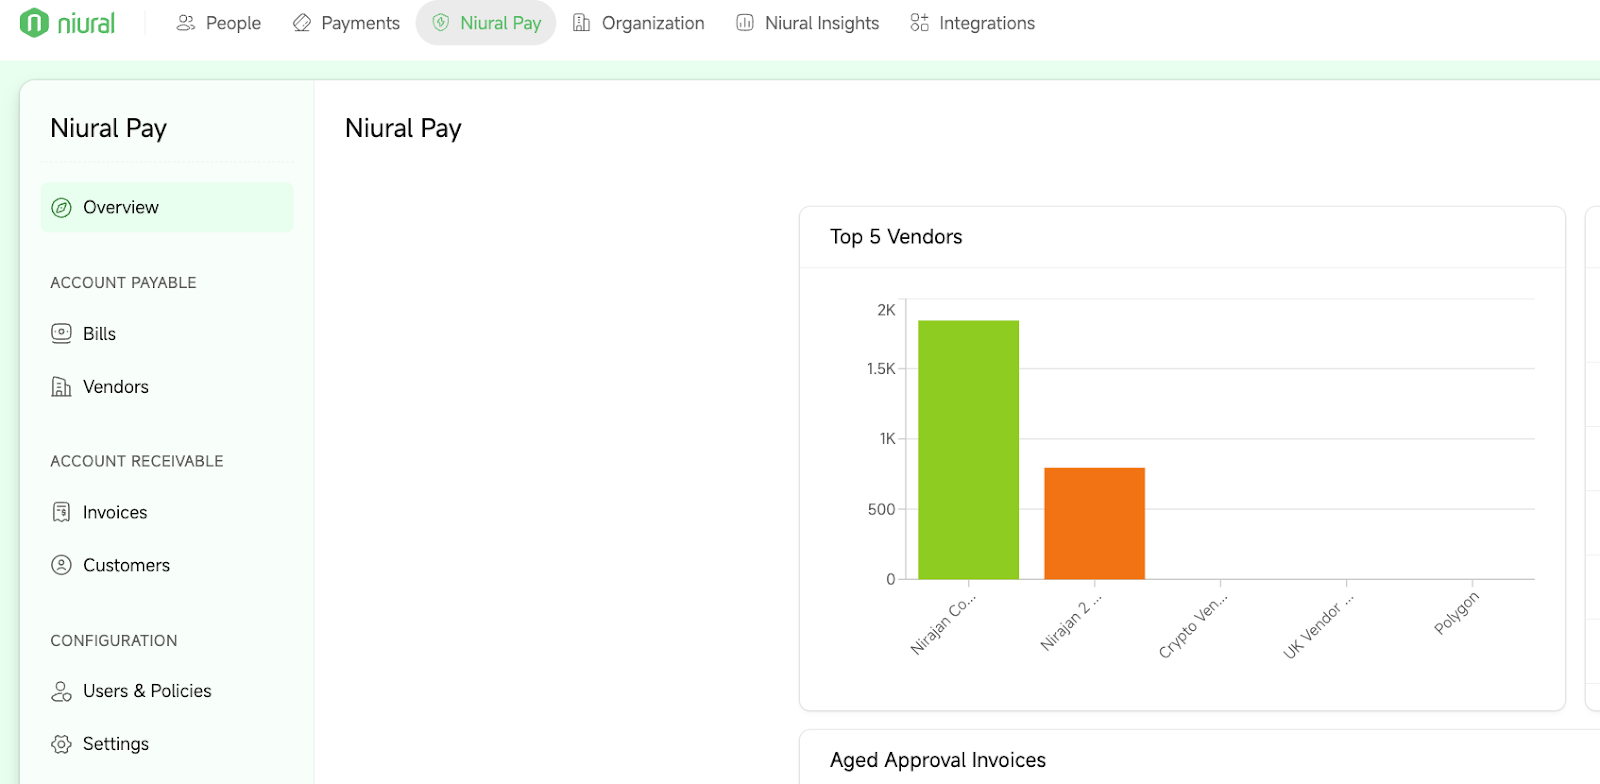
Task: Click the People icon in top navigation
Action: click(x=185, y=23)
